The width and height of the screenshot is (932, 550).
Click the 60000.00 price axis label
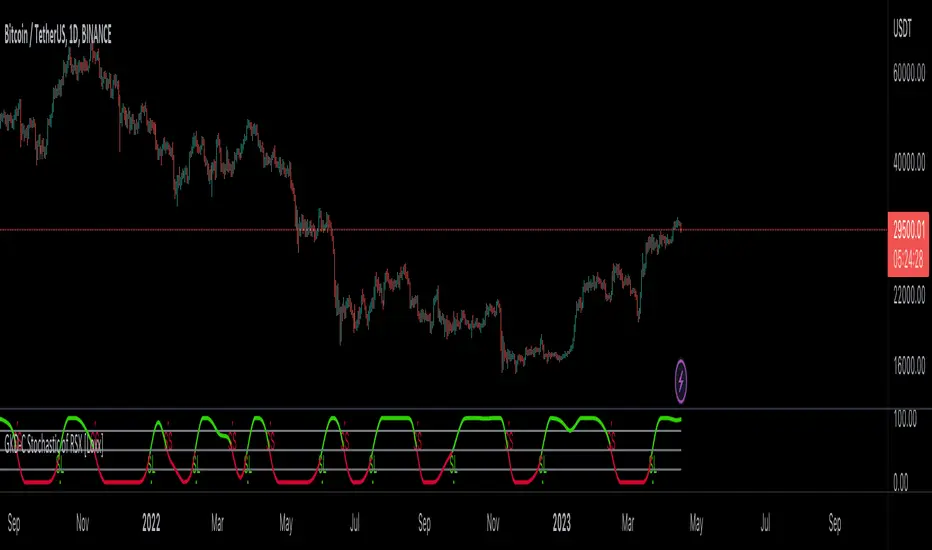(x=909, y=73)
